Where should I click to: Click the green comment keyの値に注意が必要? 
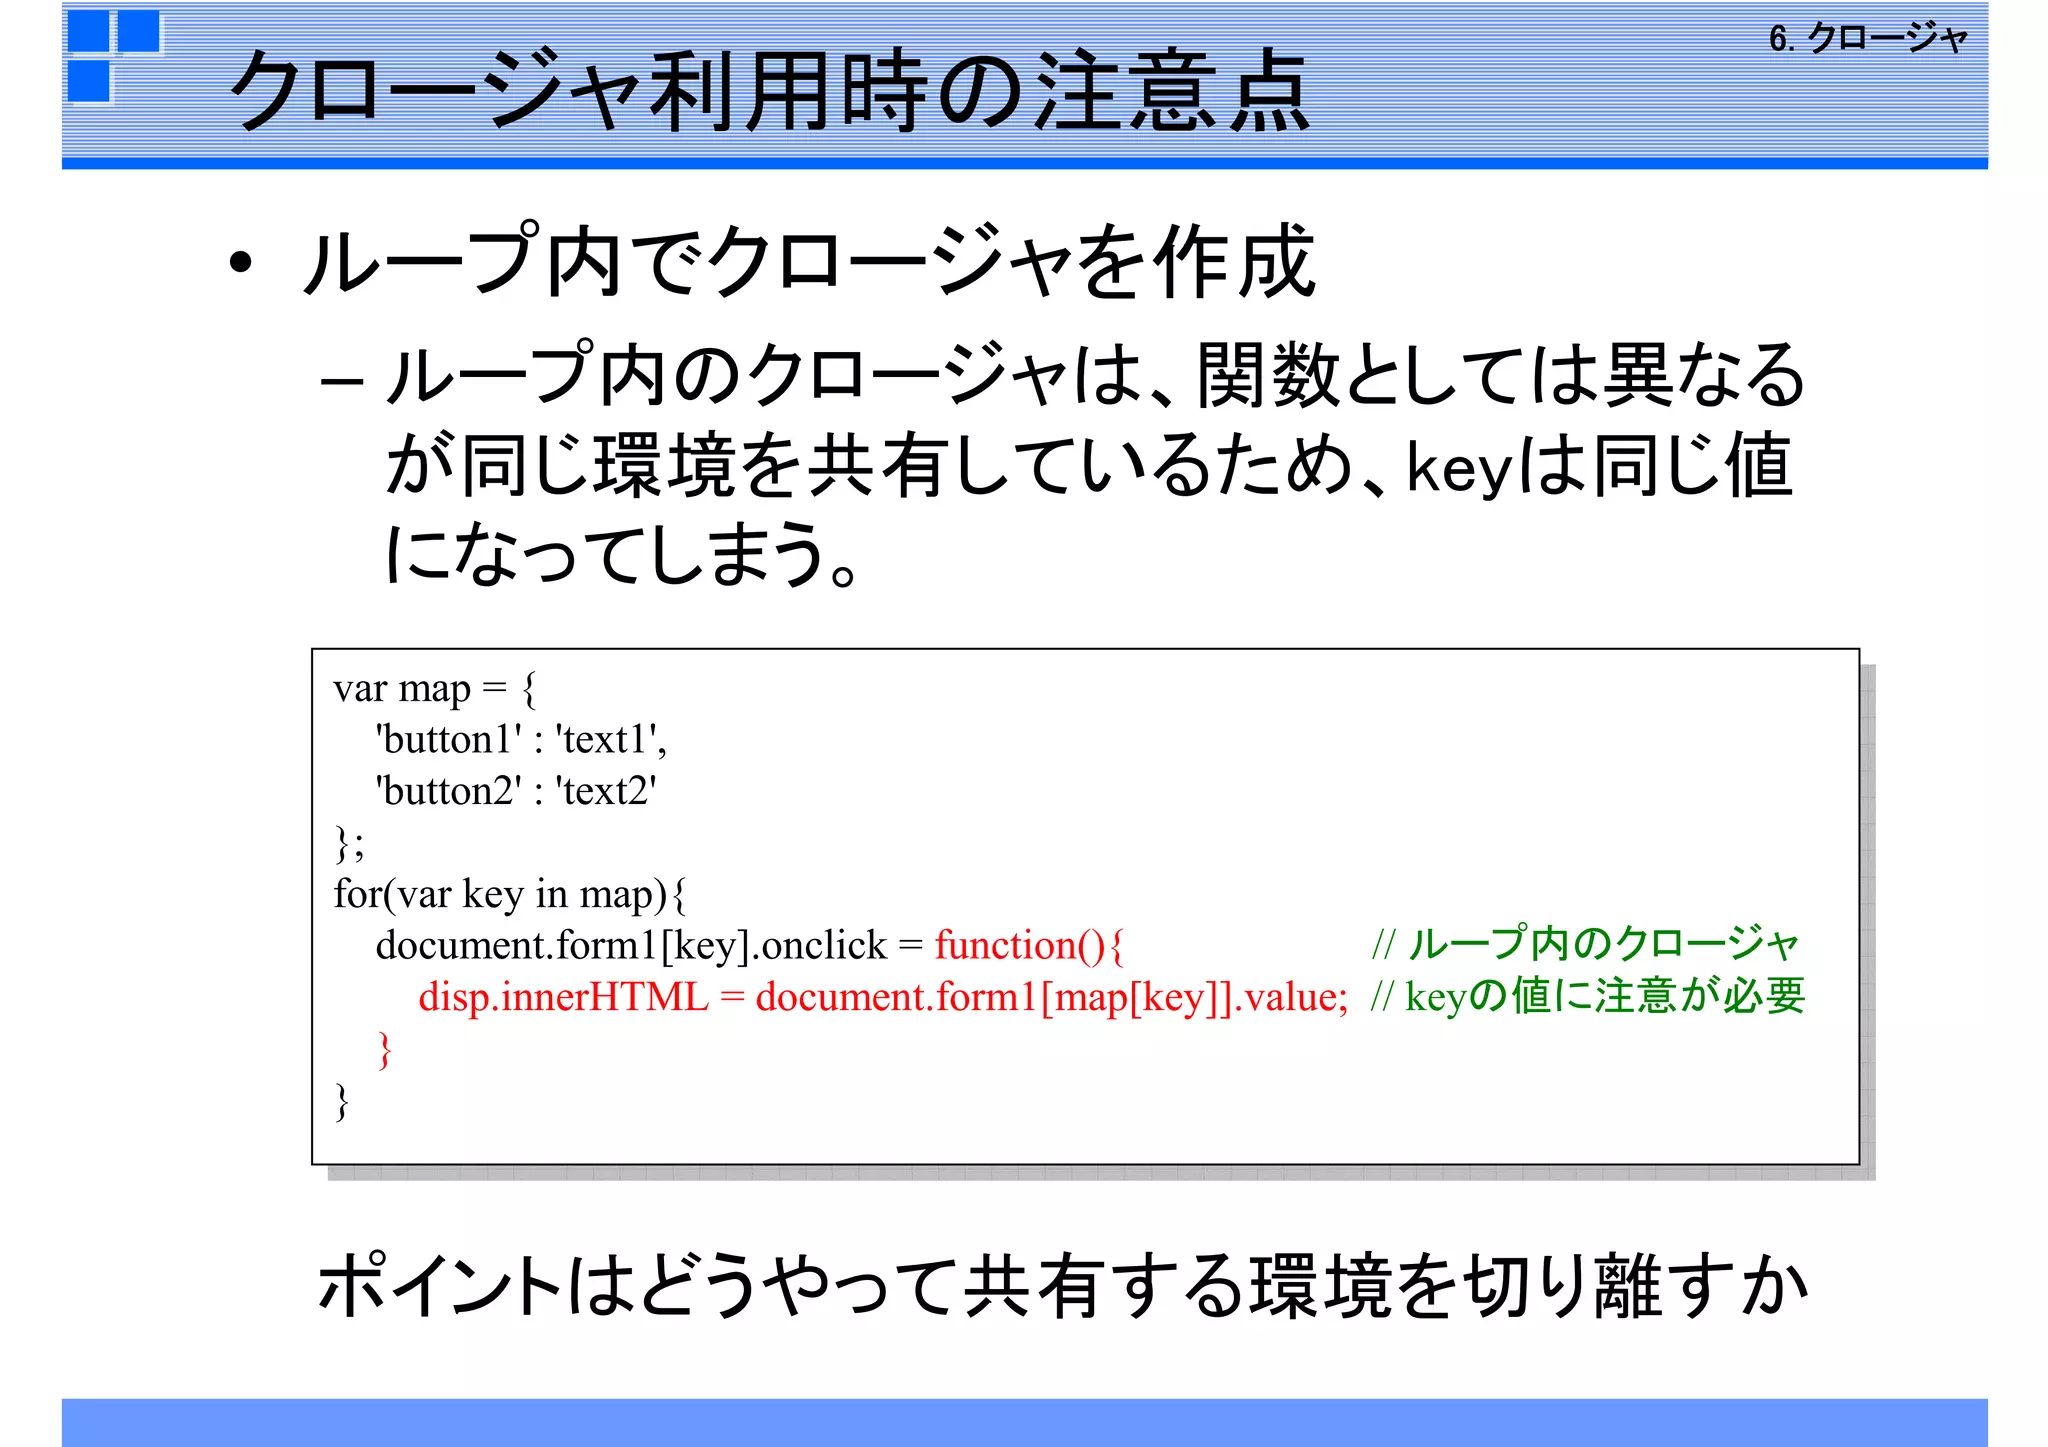[1605, 996]
